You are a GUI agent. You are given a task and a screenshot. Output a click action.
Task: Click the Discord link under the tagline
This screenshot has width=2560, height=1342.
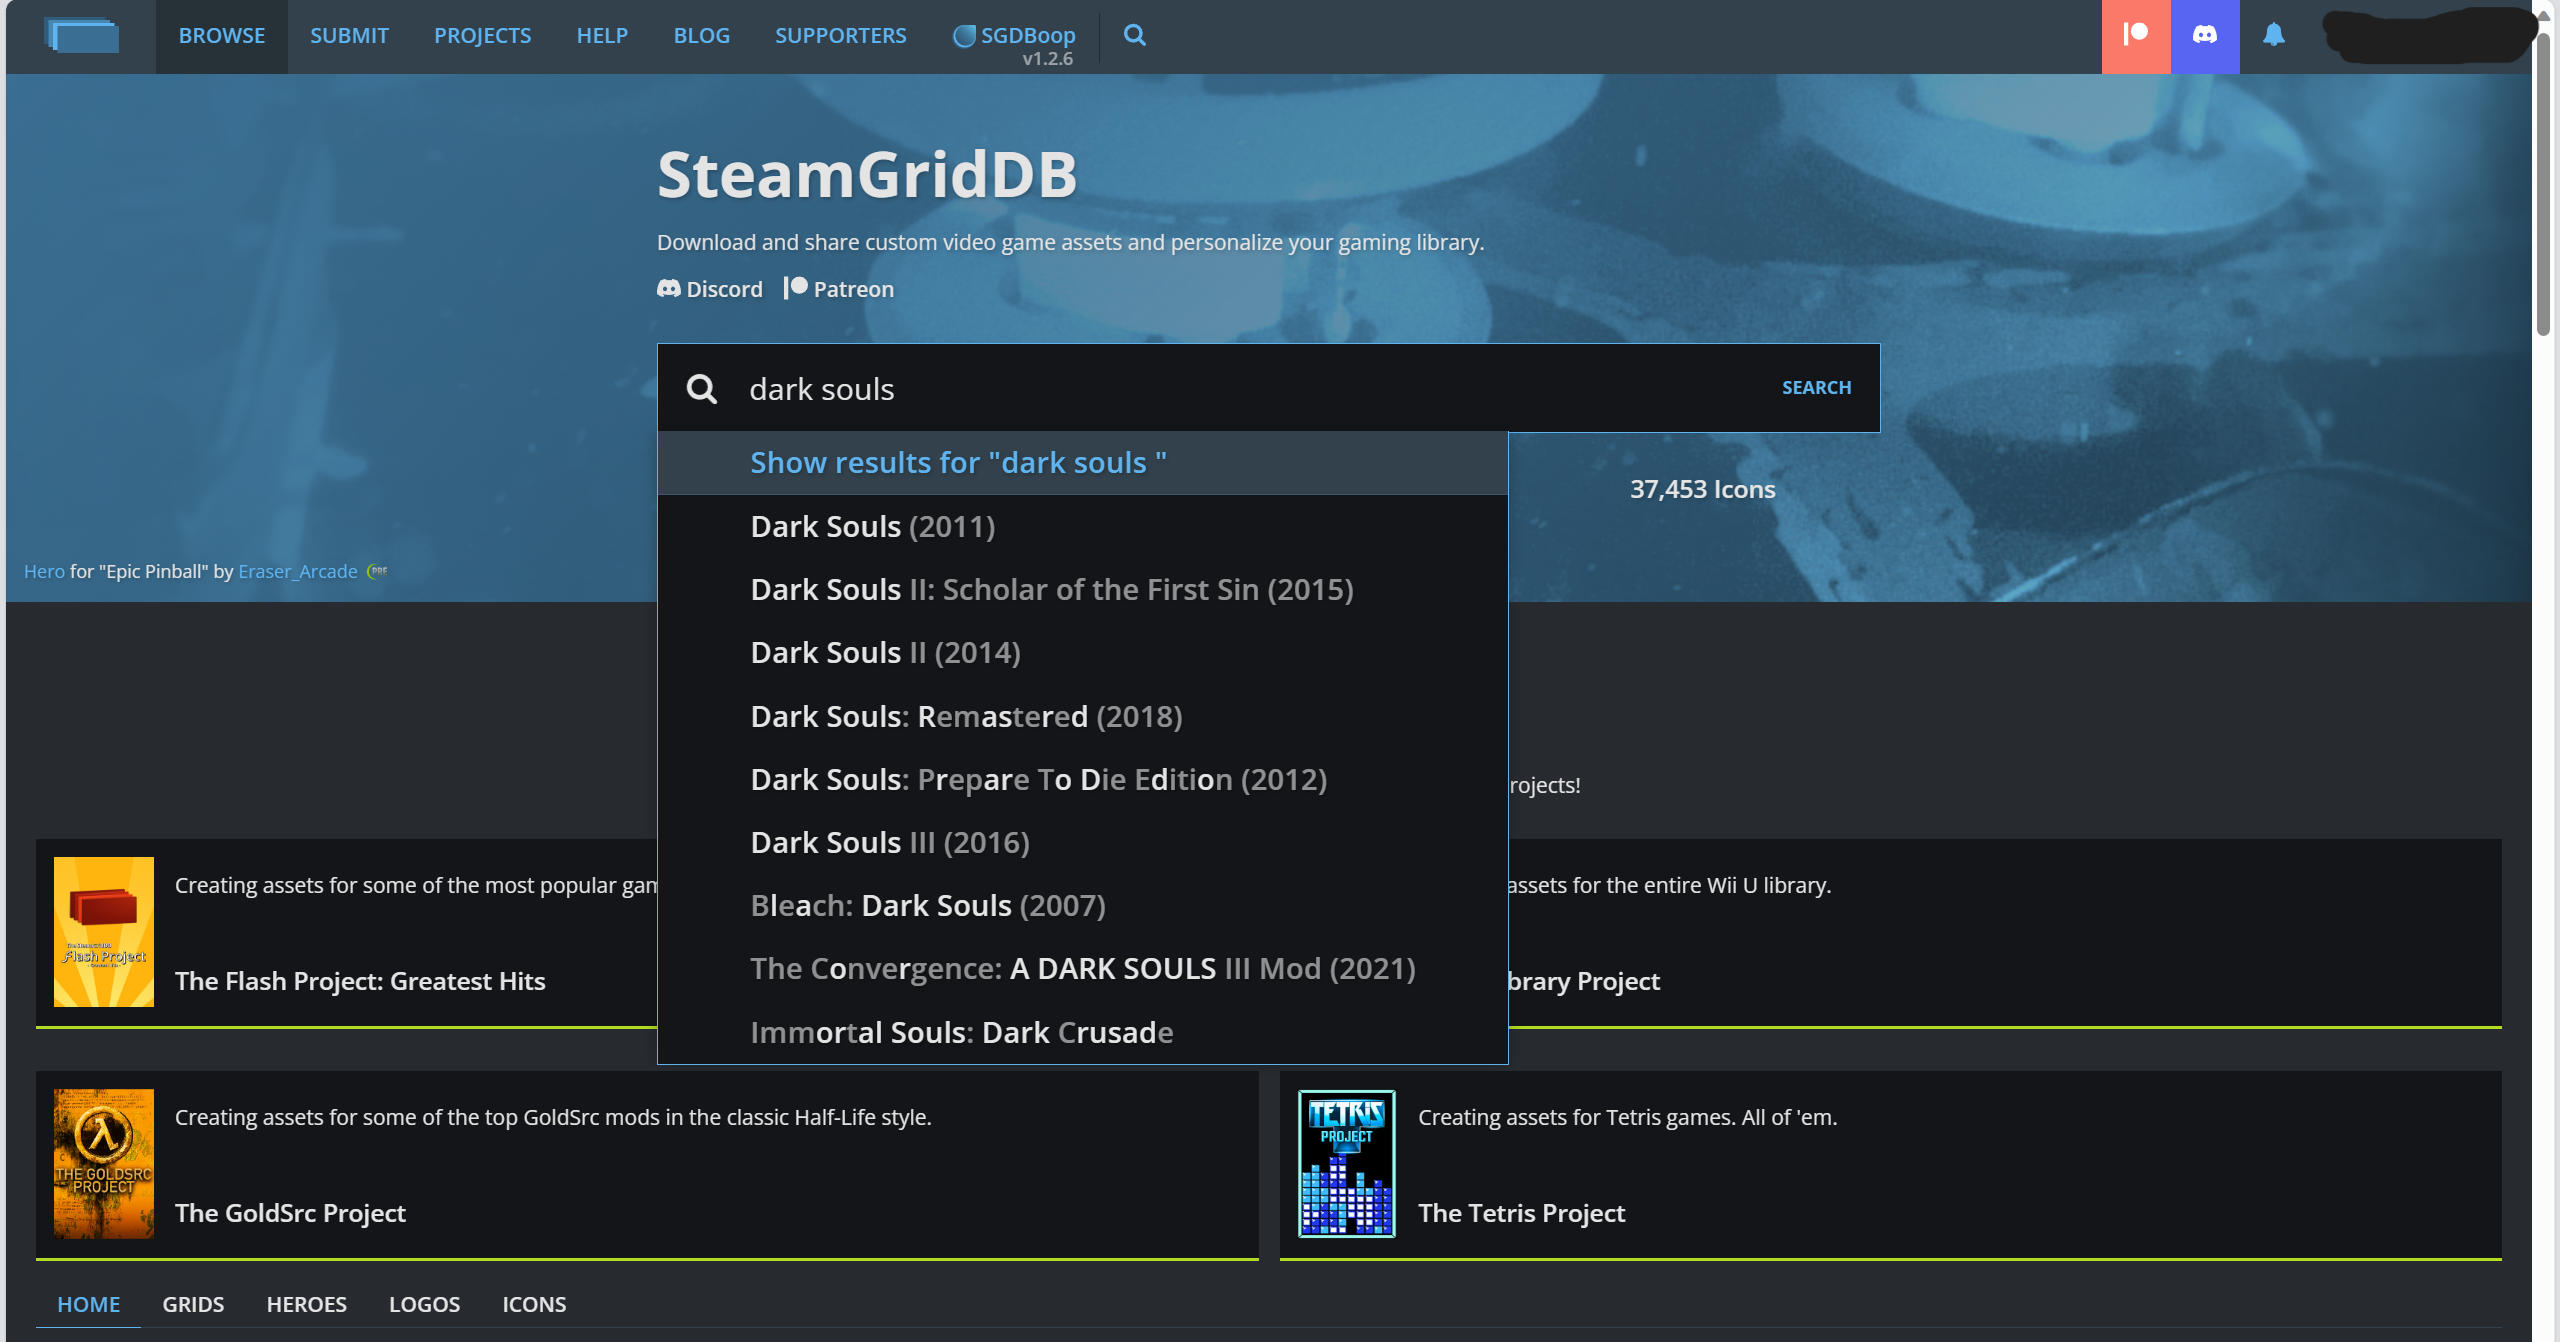pyautogui.click(x=709, y=289)
